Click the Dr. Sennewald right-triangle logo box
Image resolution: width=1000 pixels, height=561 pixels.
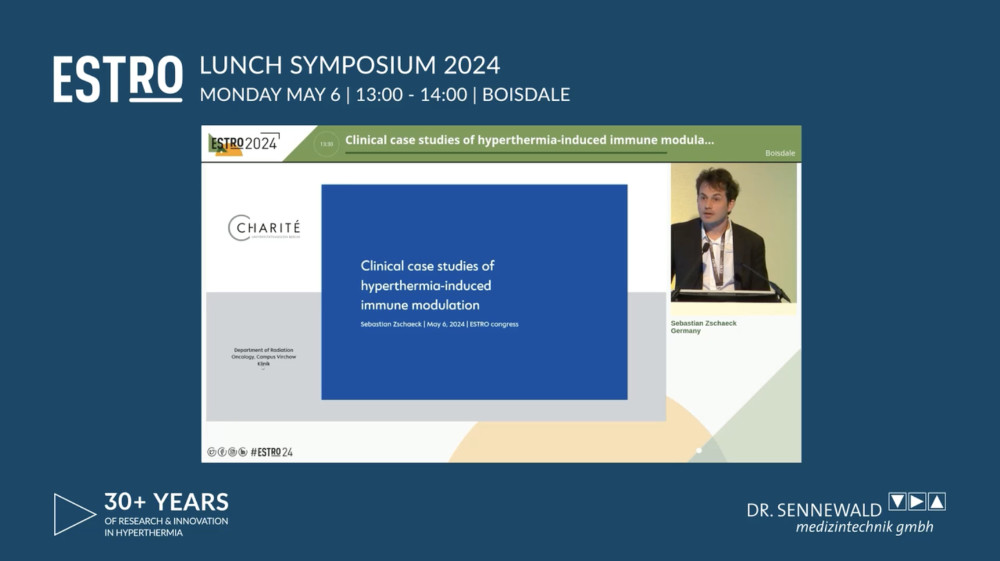(x=917, y=501)
